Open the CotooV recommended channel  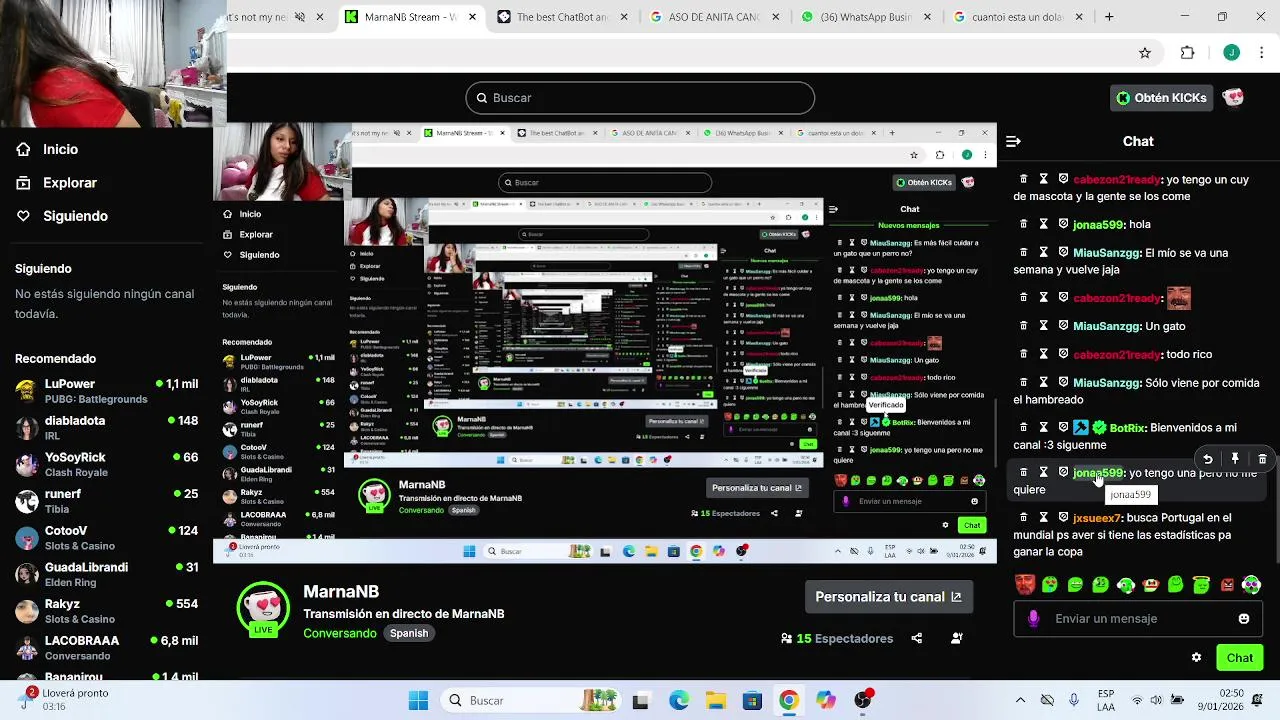106,538
